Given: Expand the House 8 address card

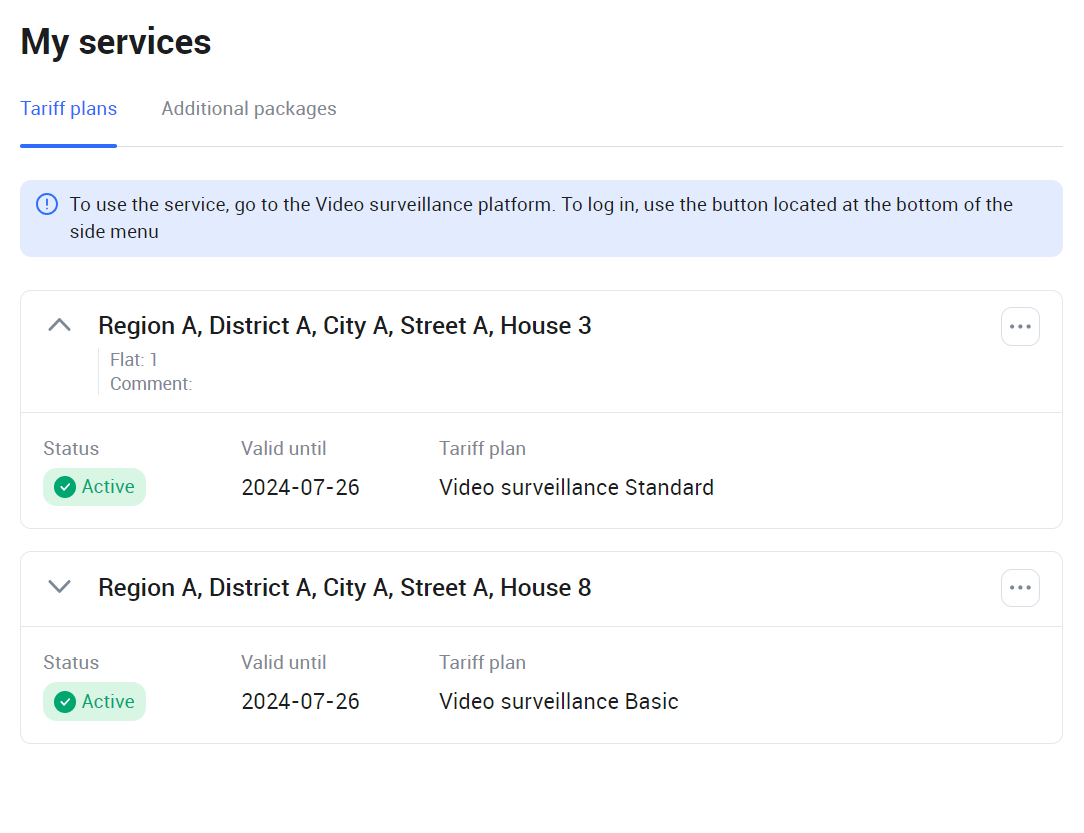Looking at the screenshot, I should pos(60,587).
